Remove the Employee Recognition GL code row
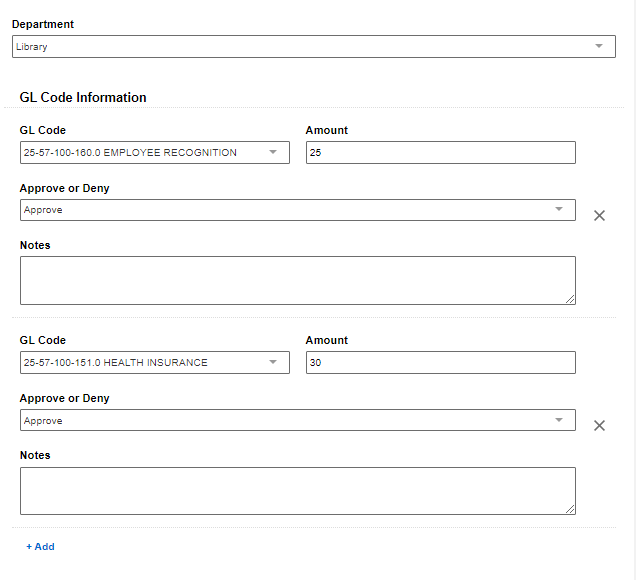636x580 pixels. (599, 215)
